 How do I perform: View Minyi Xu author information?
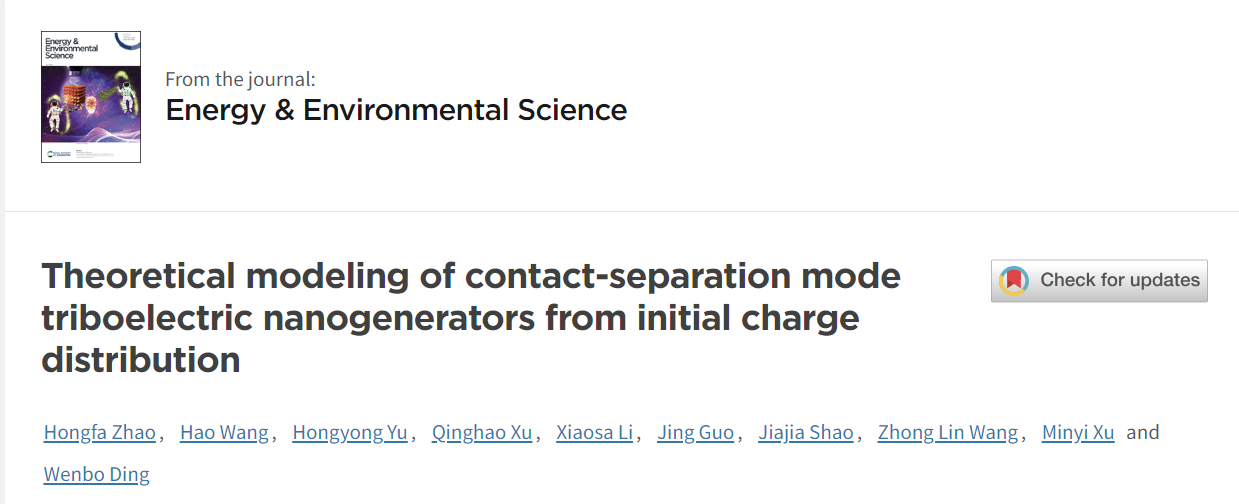click(1078, 433)
